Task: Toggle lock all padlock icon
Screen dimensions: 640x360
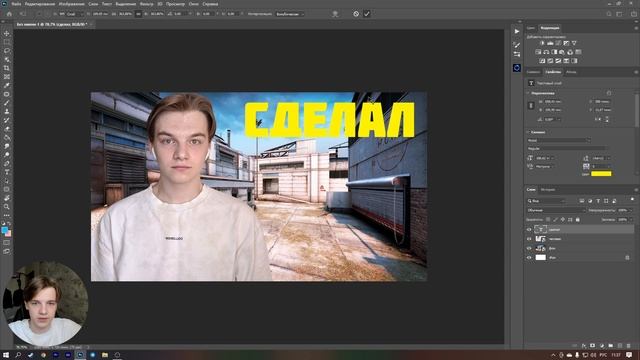Action: point(578,220)
